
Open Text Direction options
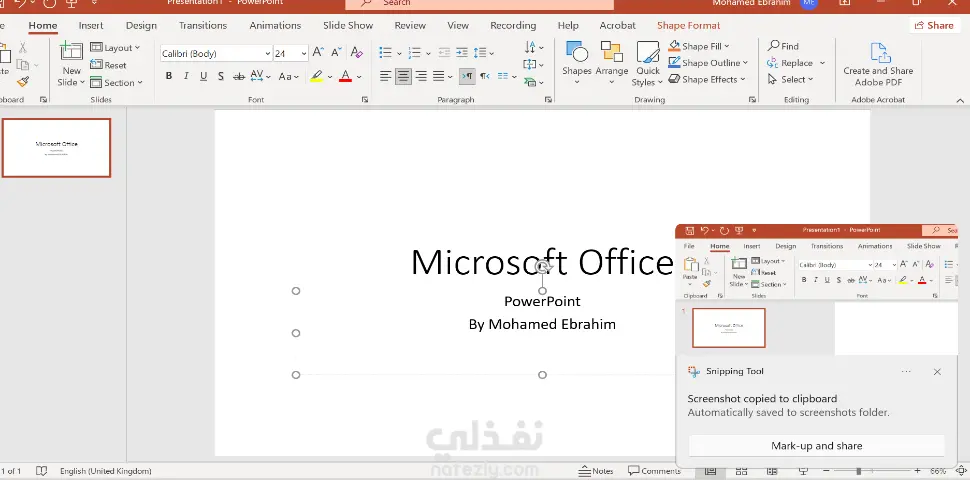[534, 48]
